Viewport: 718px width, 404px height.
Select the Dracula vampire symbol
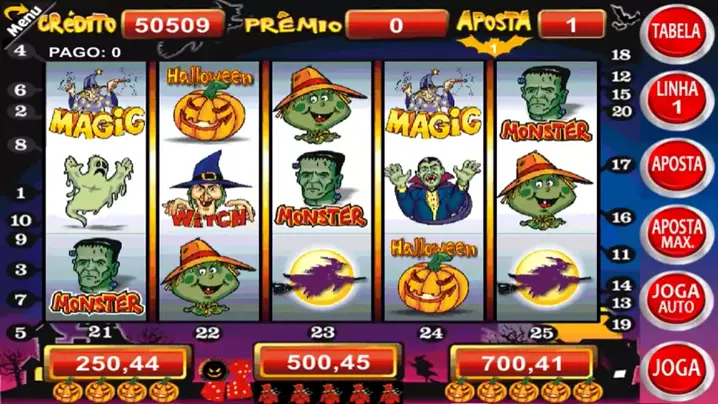(433, 190)
